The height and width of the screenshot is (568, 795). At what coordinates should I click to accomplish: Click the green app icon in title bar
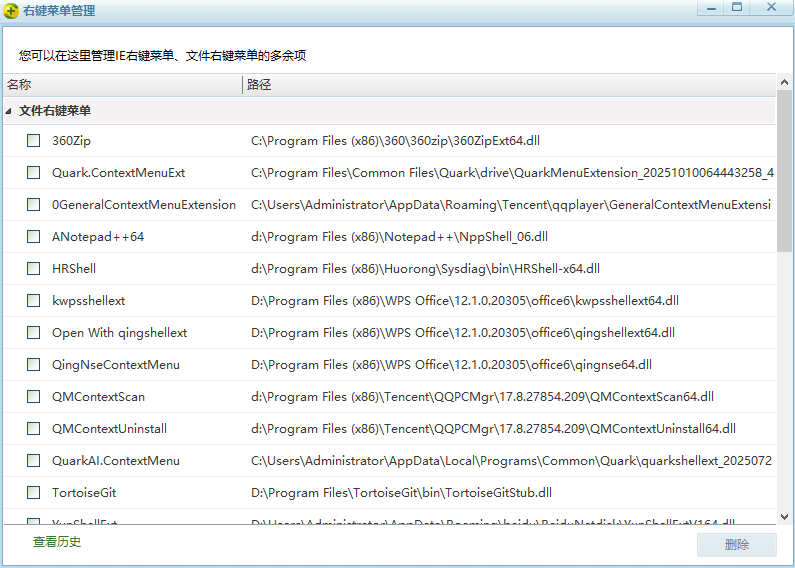10,11
